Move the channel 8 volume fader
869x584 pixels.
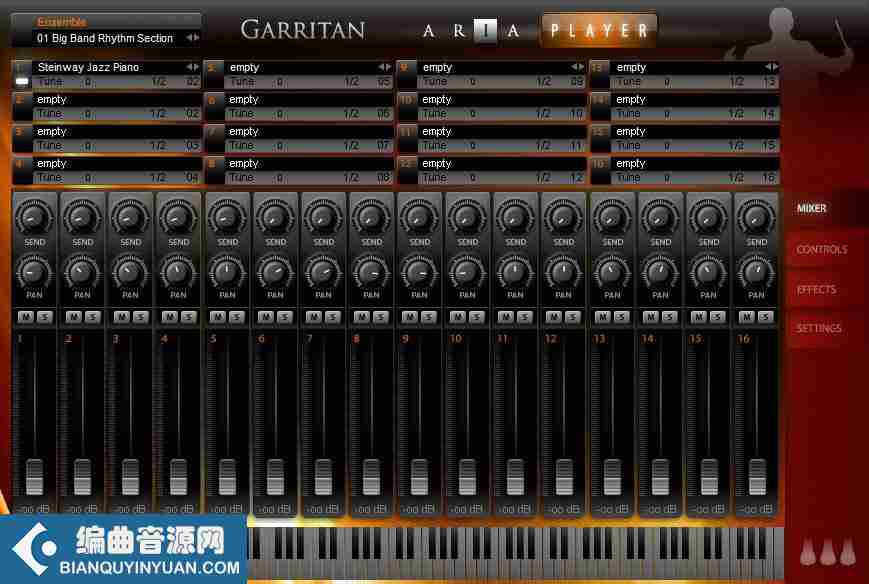pos(371,477)
